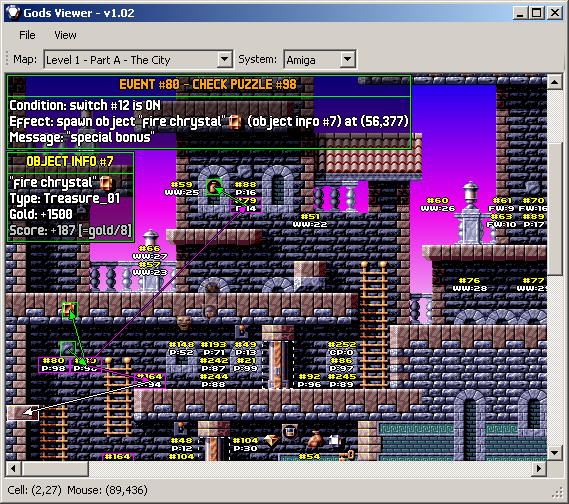
Task: Click event label #92 P:96
Action: (x=310, y=380)
